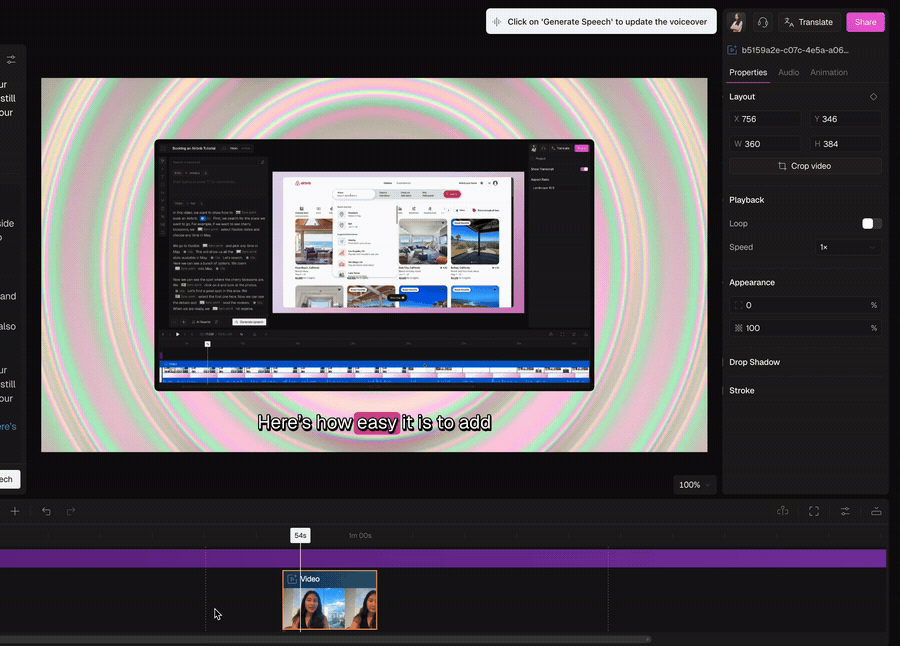Screen dimensions: 900x646
Task: Click the Crop video button
Action: pos(805,166)
